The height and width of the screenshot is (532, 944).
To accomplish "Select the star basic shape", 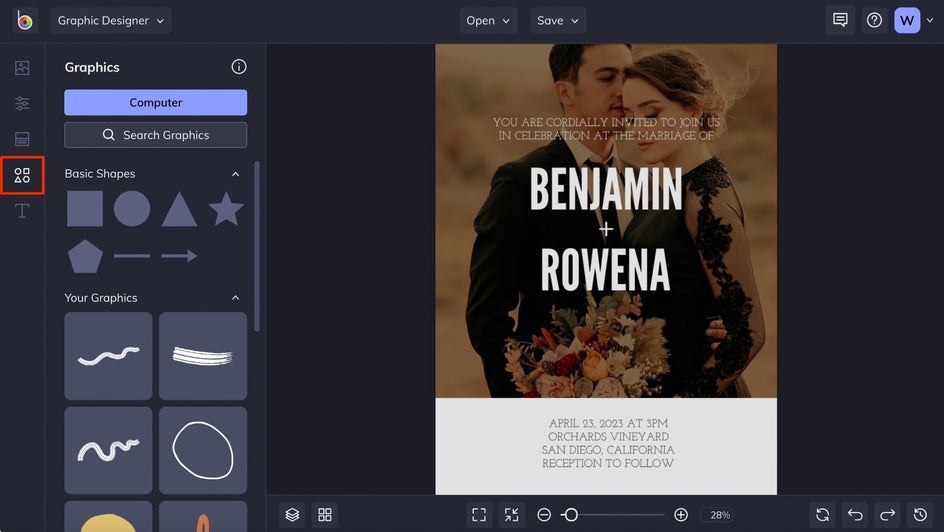I will point(226,209).
